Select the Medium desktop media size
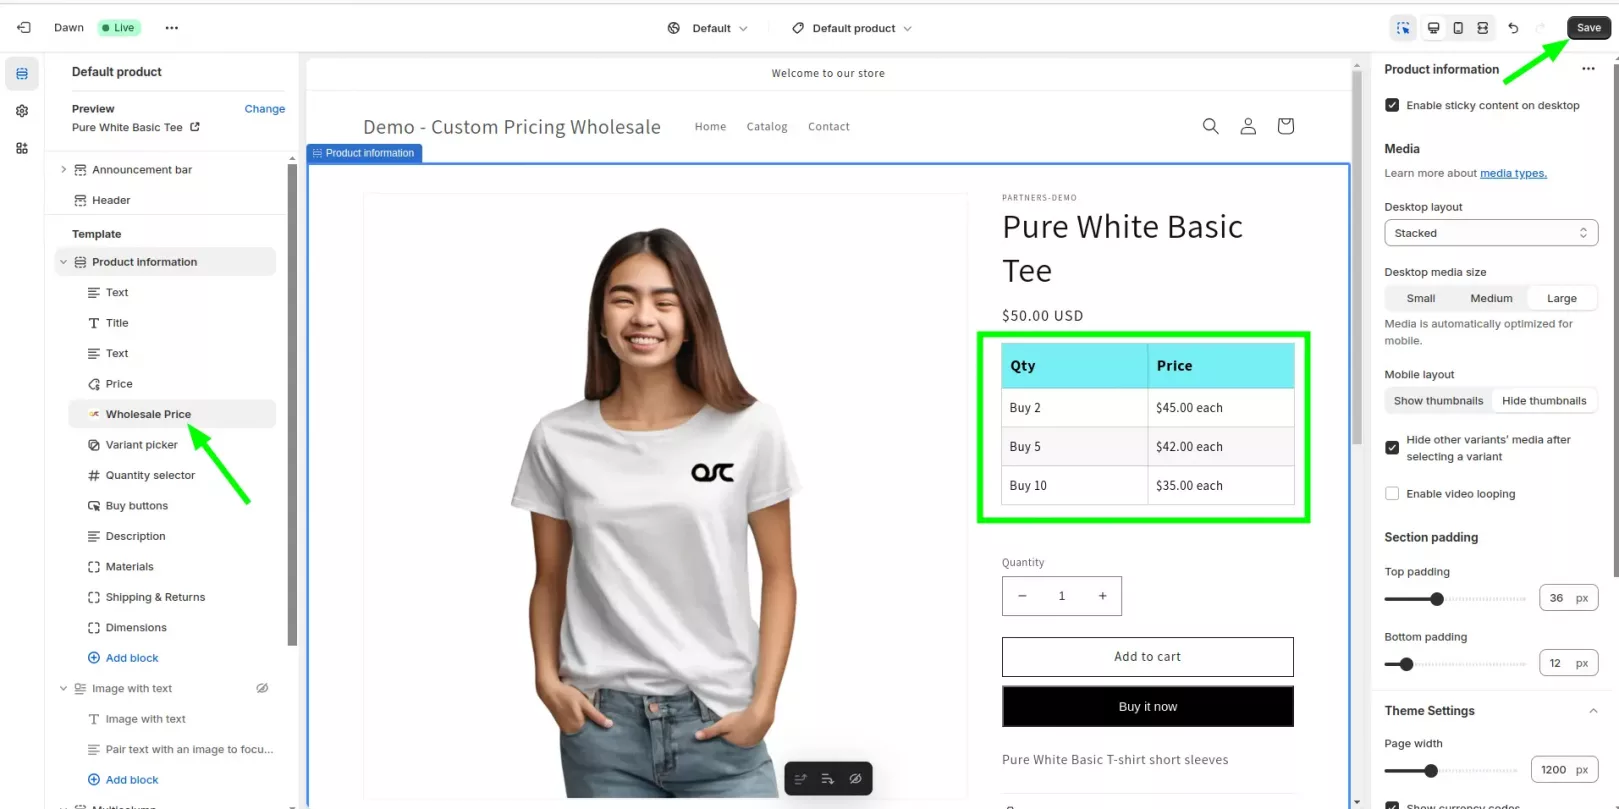Viewport: 1619px width, 809px height. click(1491, 298)
